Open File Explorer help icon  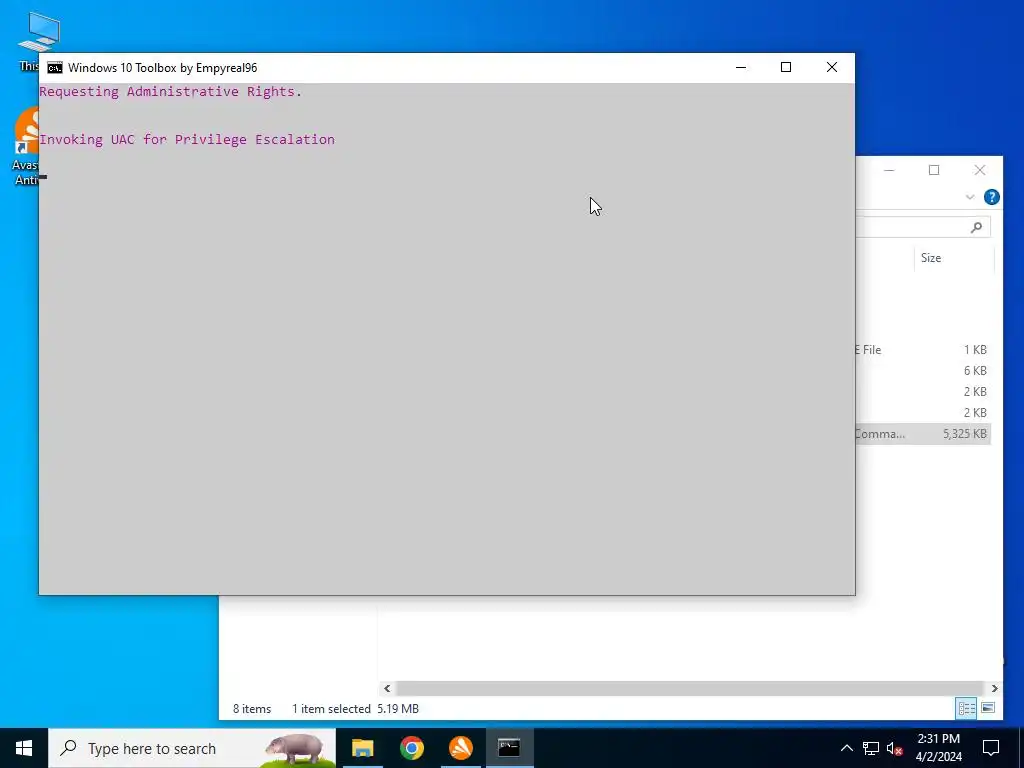[991, 197]
